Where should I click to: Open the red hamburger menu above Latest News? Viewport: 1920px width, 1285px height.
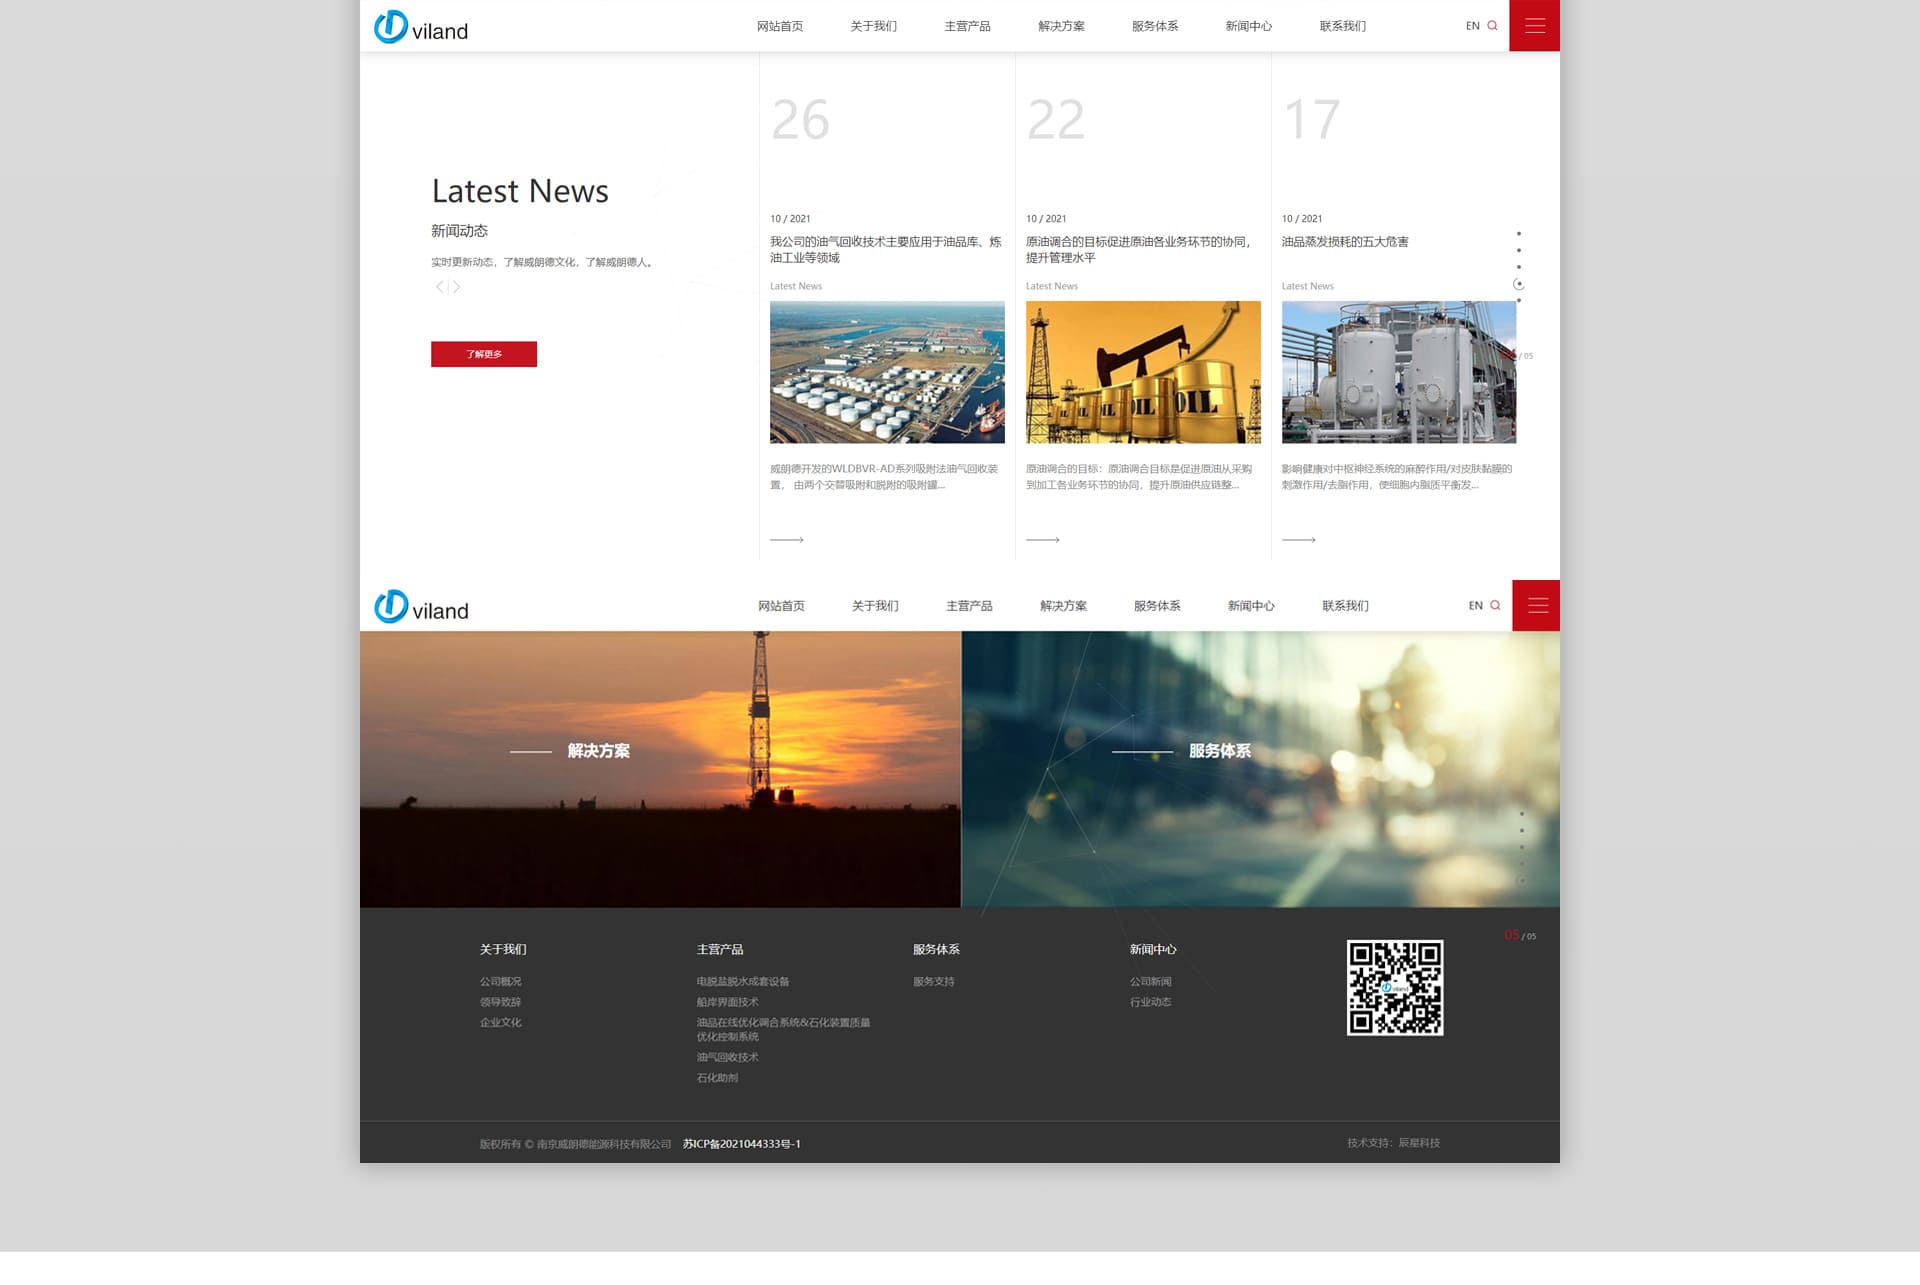point(1534,26)
